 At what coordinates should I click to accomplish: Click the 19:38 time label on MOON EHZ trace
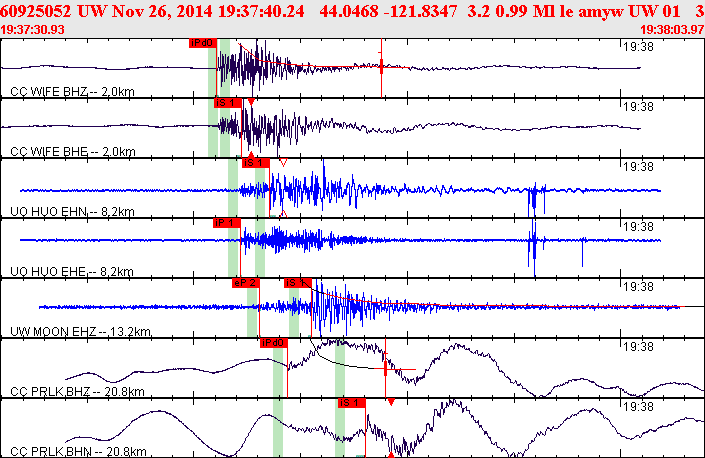coord(638,287)
